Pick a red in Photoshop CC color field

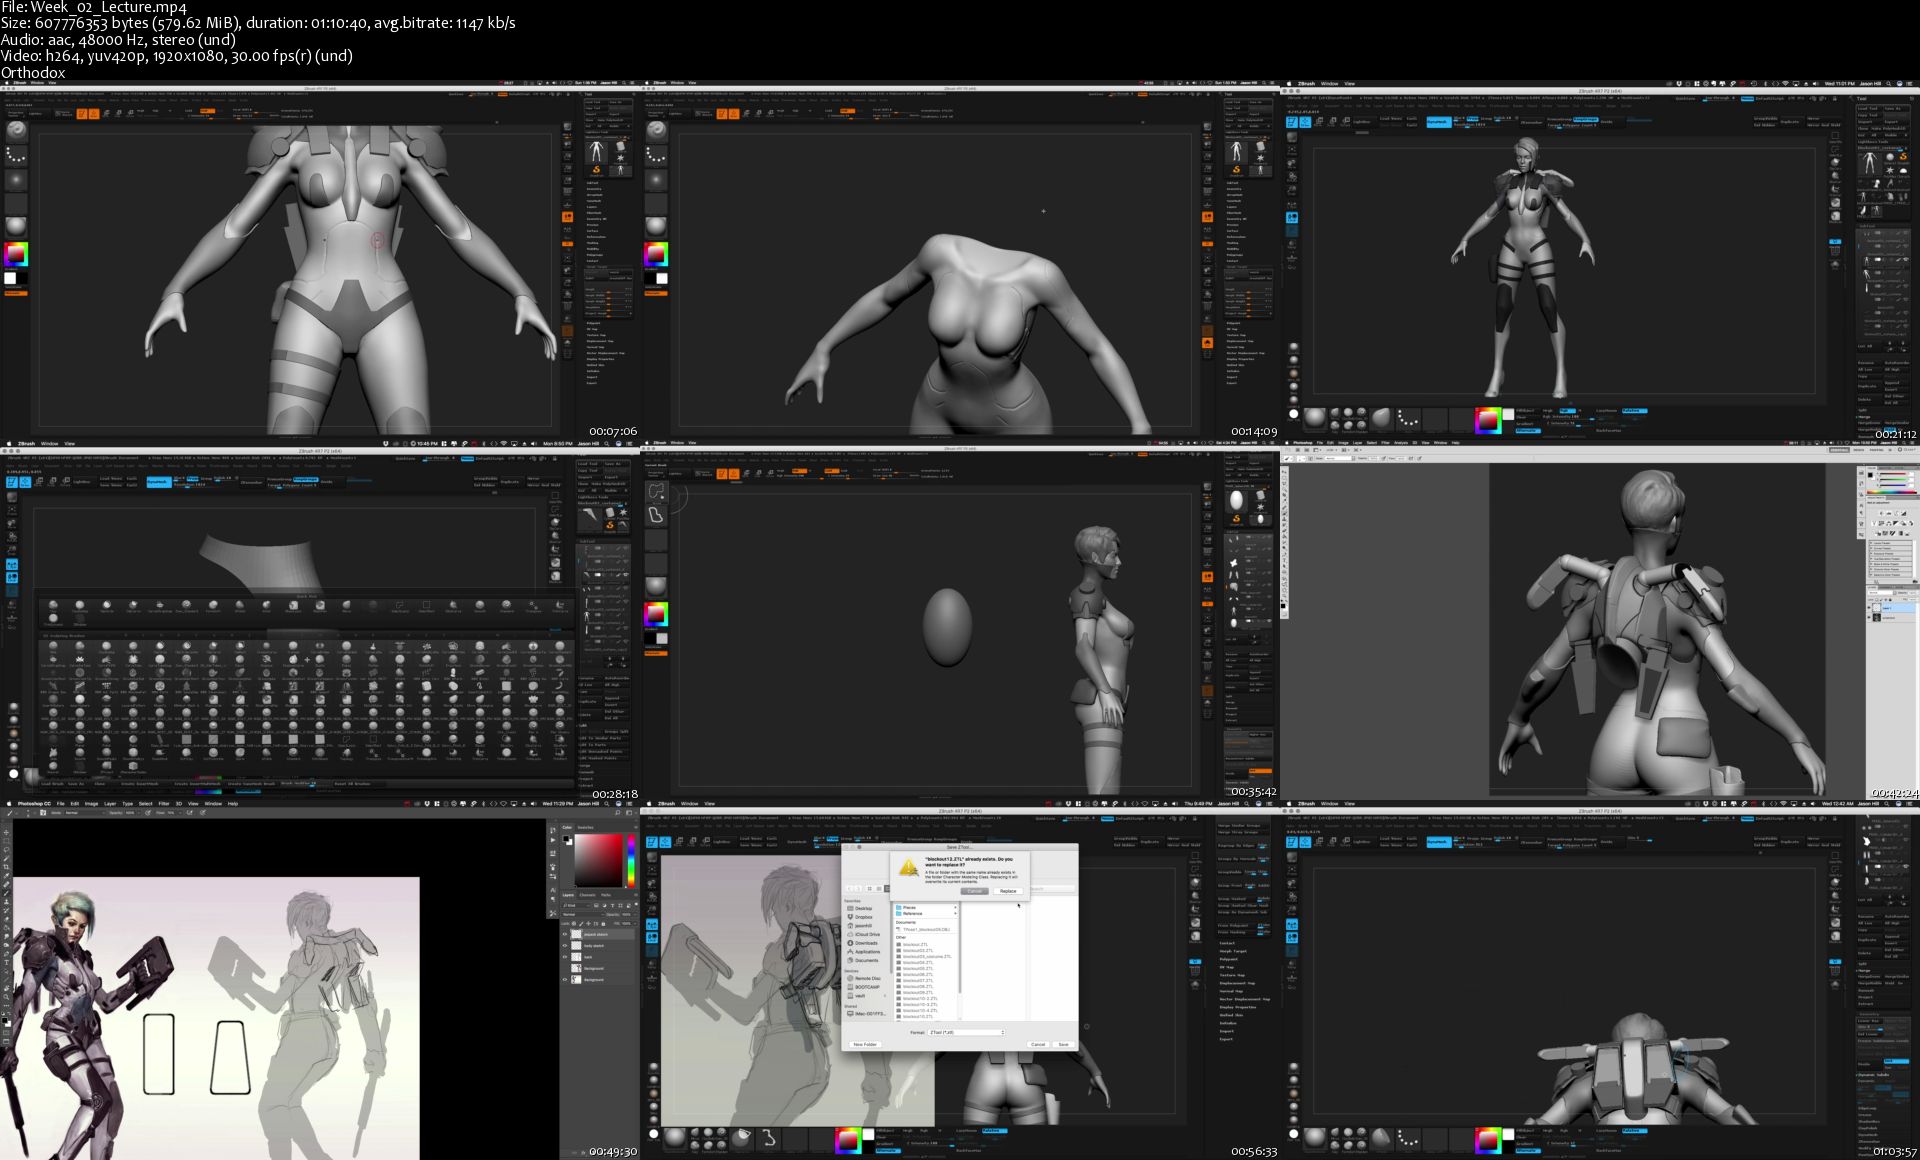click(x=599, y=860)
